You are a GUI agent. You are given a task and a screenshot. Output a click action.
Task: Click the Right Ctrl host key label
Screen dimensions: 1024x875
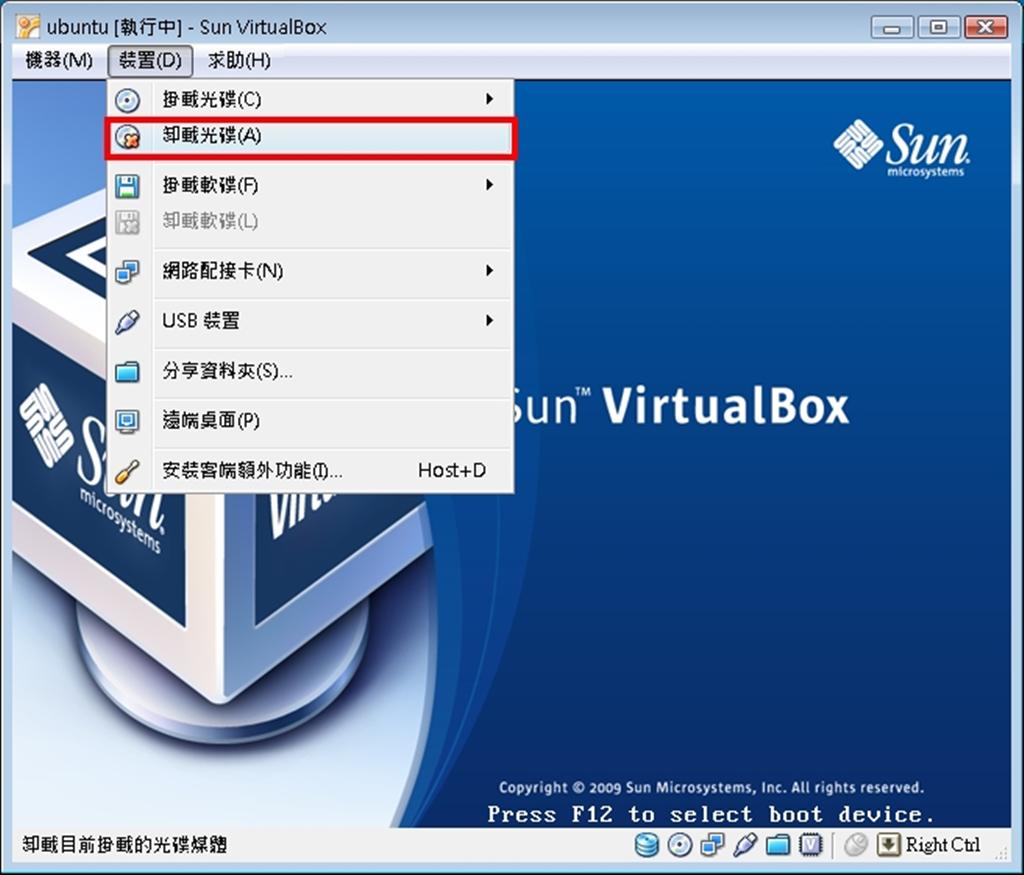[x=942, y=845]
